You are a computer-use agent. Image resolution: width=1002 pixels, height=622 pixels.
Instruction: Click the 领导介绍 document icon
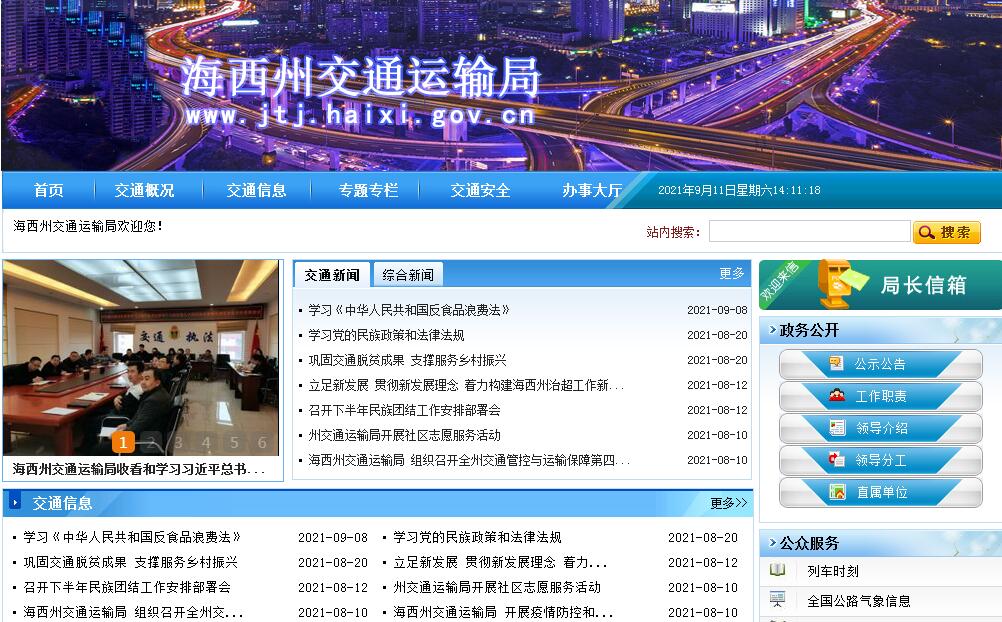click(x=837, y=427)
